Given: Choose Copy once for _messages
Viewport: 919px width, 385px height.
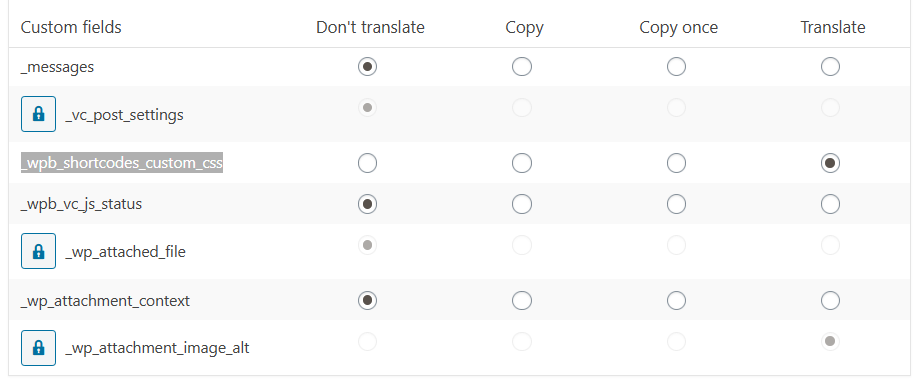Looking at the screenshot, I should click(676, 66).
